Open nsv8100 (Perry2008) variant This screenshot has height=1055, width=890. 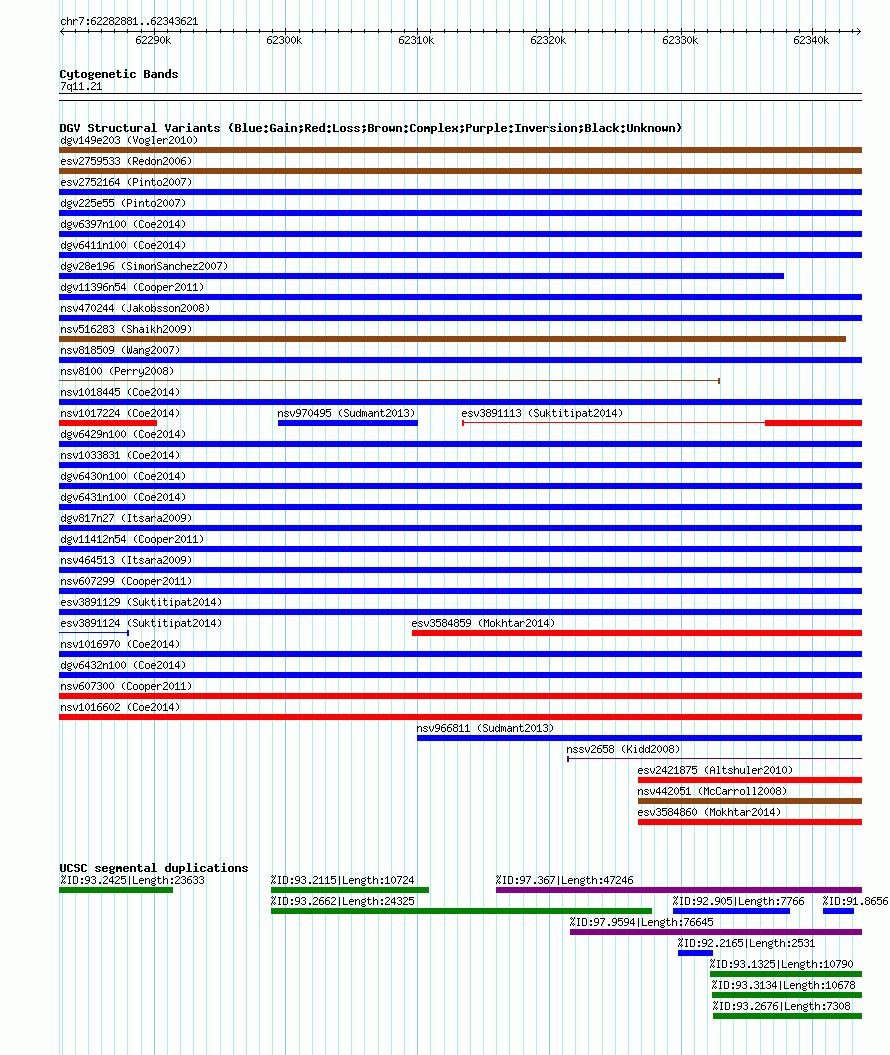(x=117, y=371)
